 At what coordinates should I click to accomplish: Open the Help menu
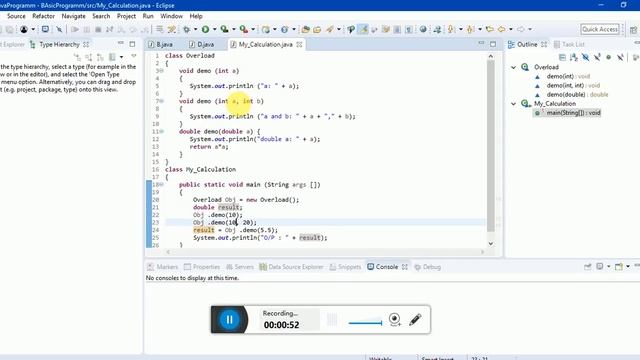pyautogui.click(x=196, y=16)
